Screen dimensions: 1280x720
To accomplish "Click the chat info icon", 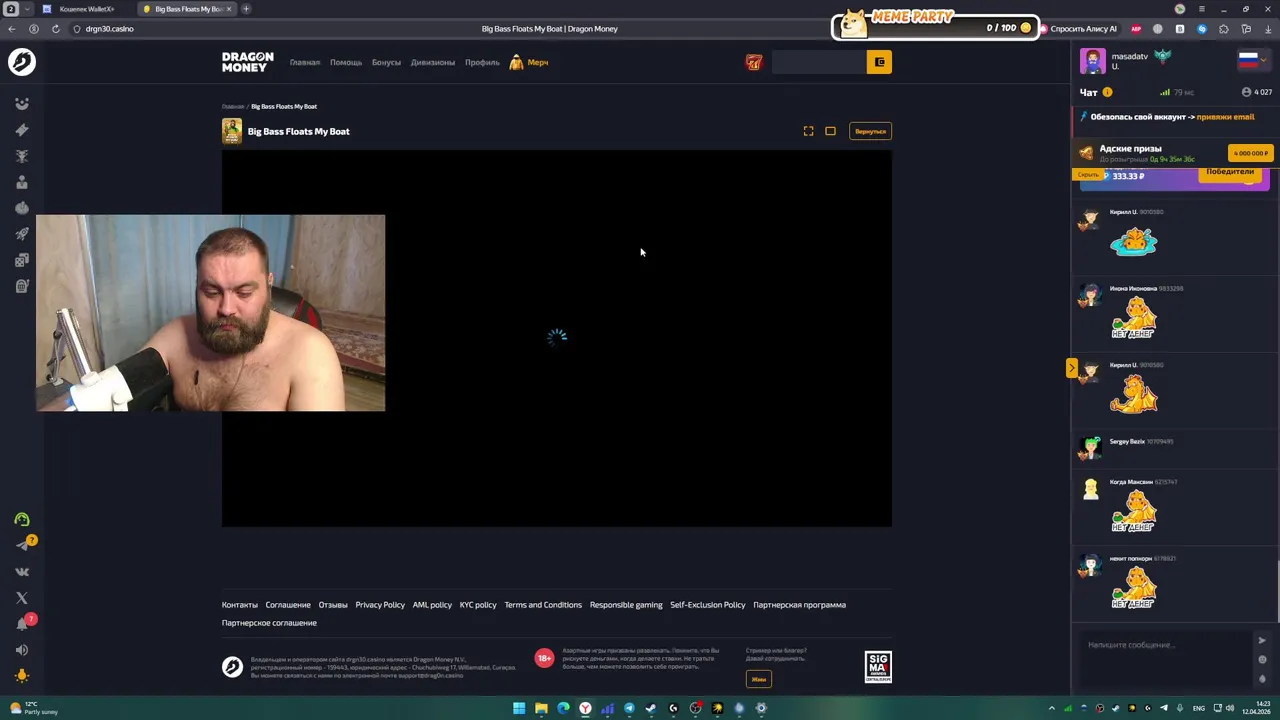I will coord(1107,92).
